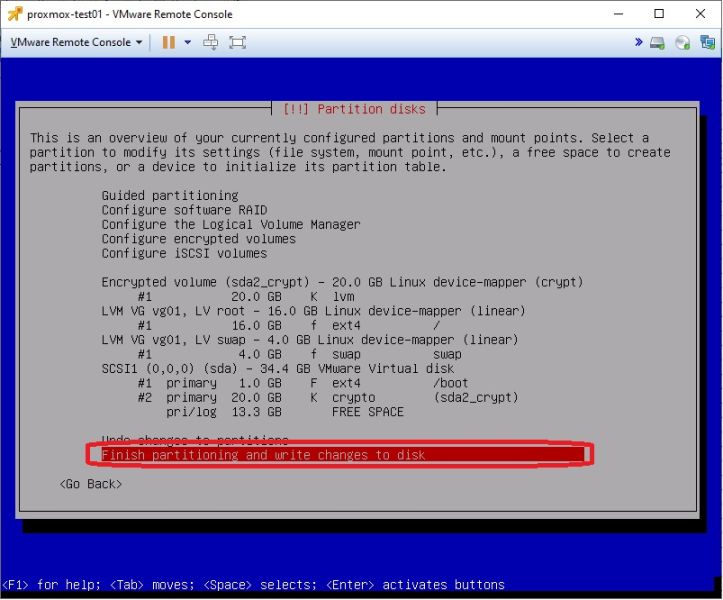Select the 16.0 GB ext4 root partition
This screenshot has height=600, width=723.
(289, 326)
